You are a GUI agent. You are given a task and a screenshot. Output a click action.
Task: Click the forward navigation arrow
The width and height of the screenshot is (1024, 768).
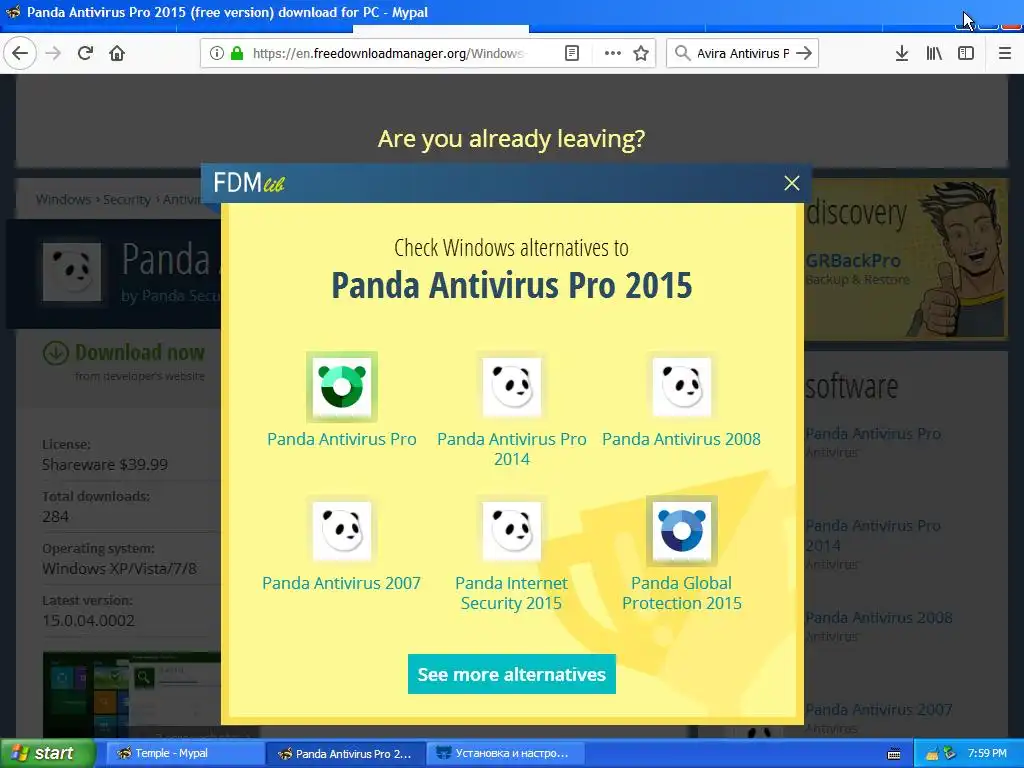54,53
